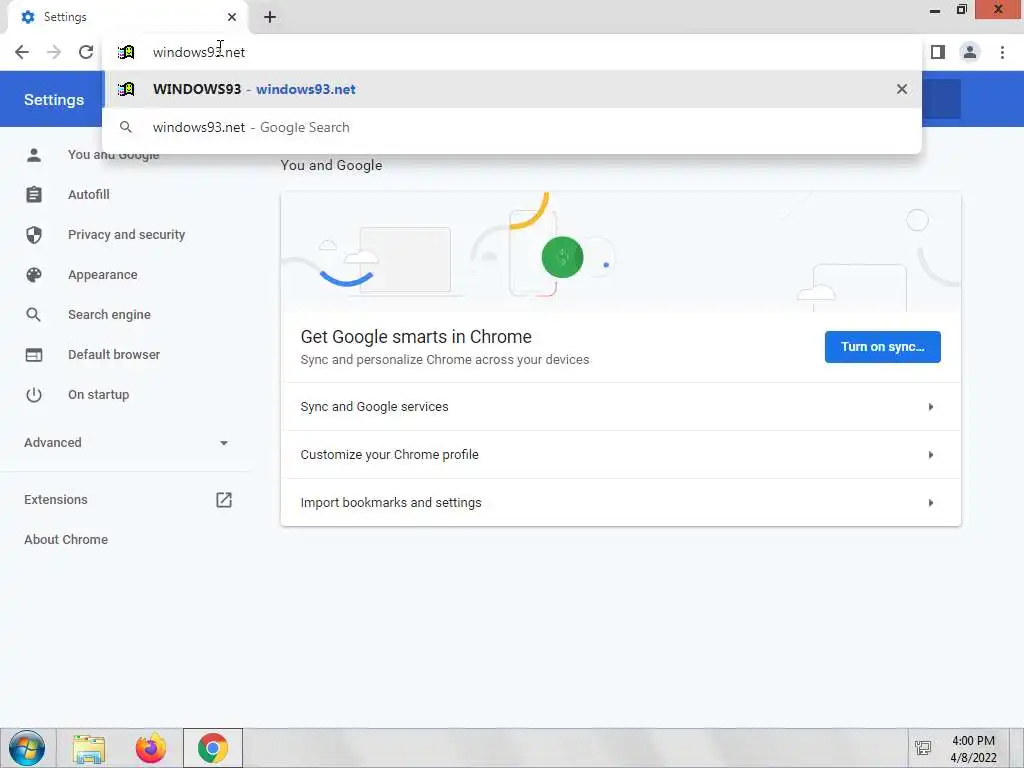Click the On startup power icon
1024x768 pixels.
[34, 394]
